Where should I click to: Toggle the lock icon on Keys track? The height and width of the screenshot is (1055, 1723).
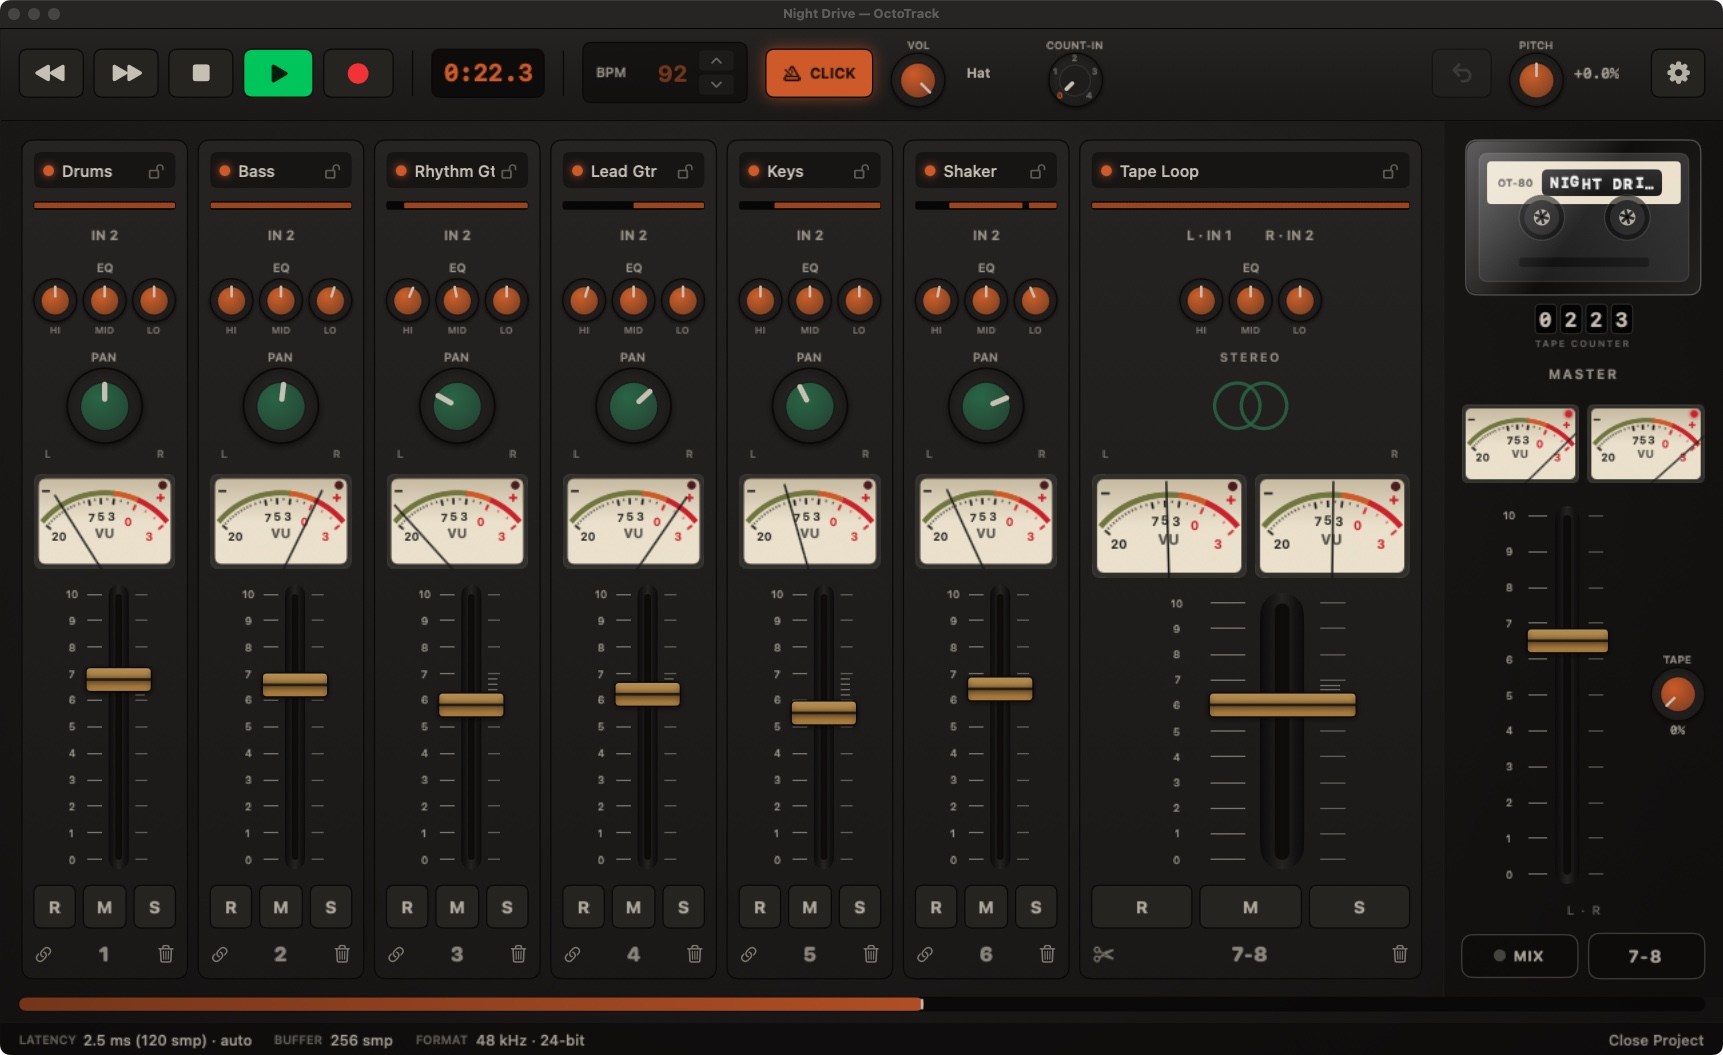[861, 171]
